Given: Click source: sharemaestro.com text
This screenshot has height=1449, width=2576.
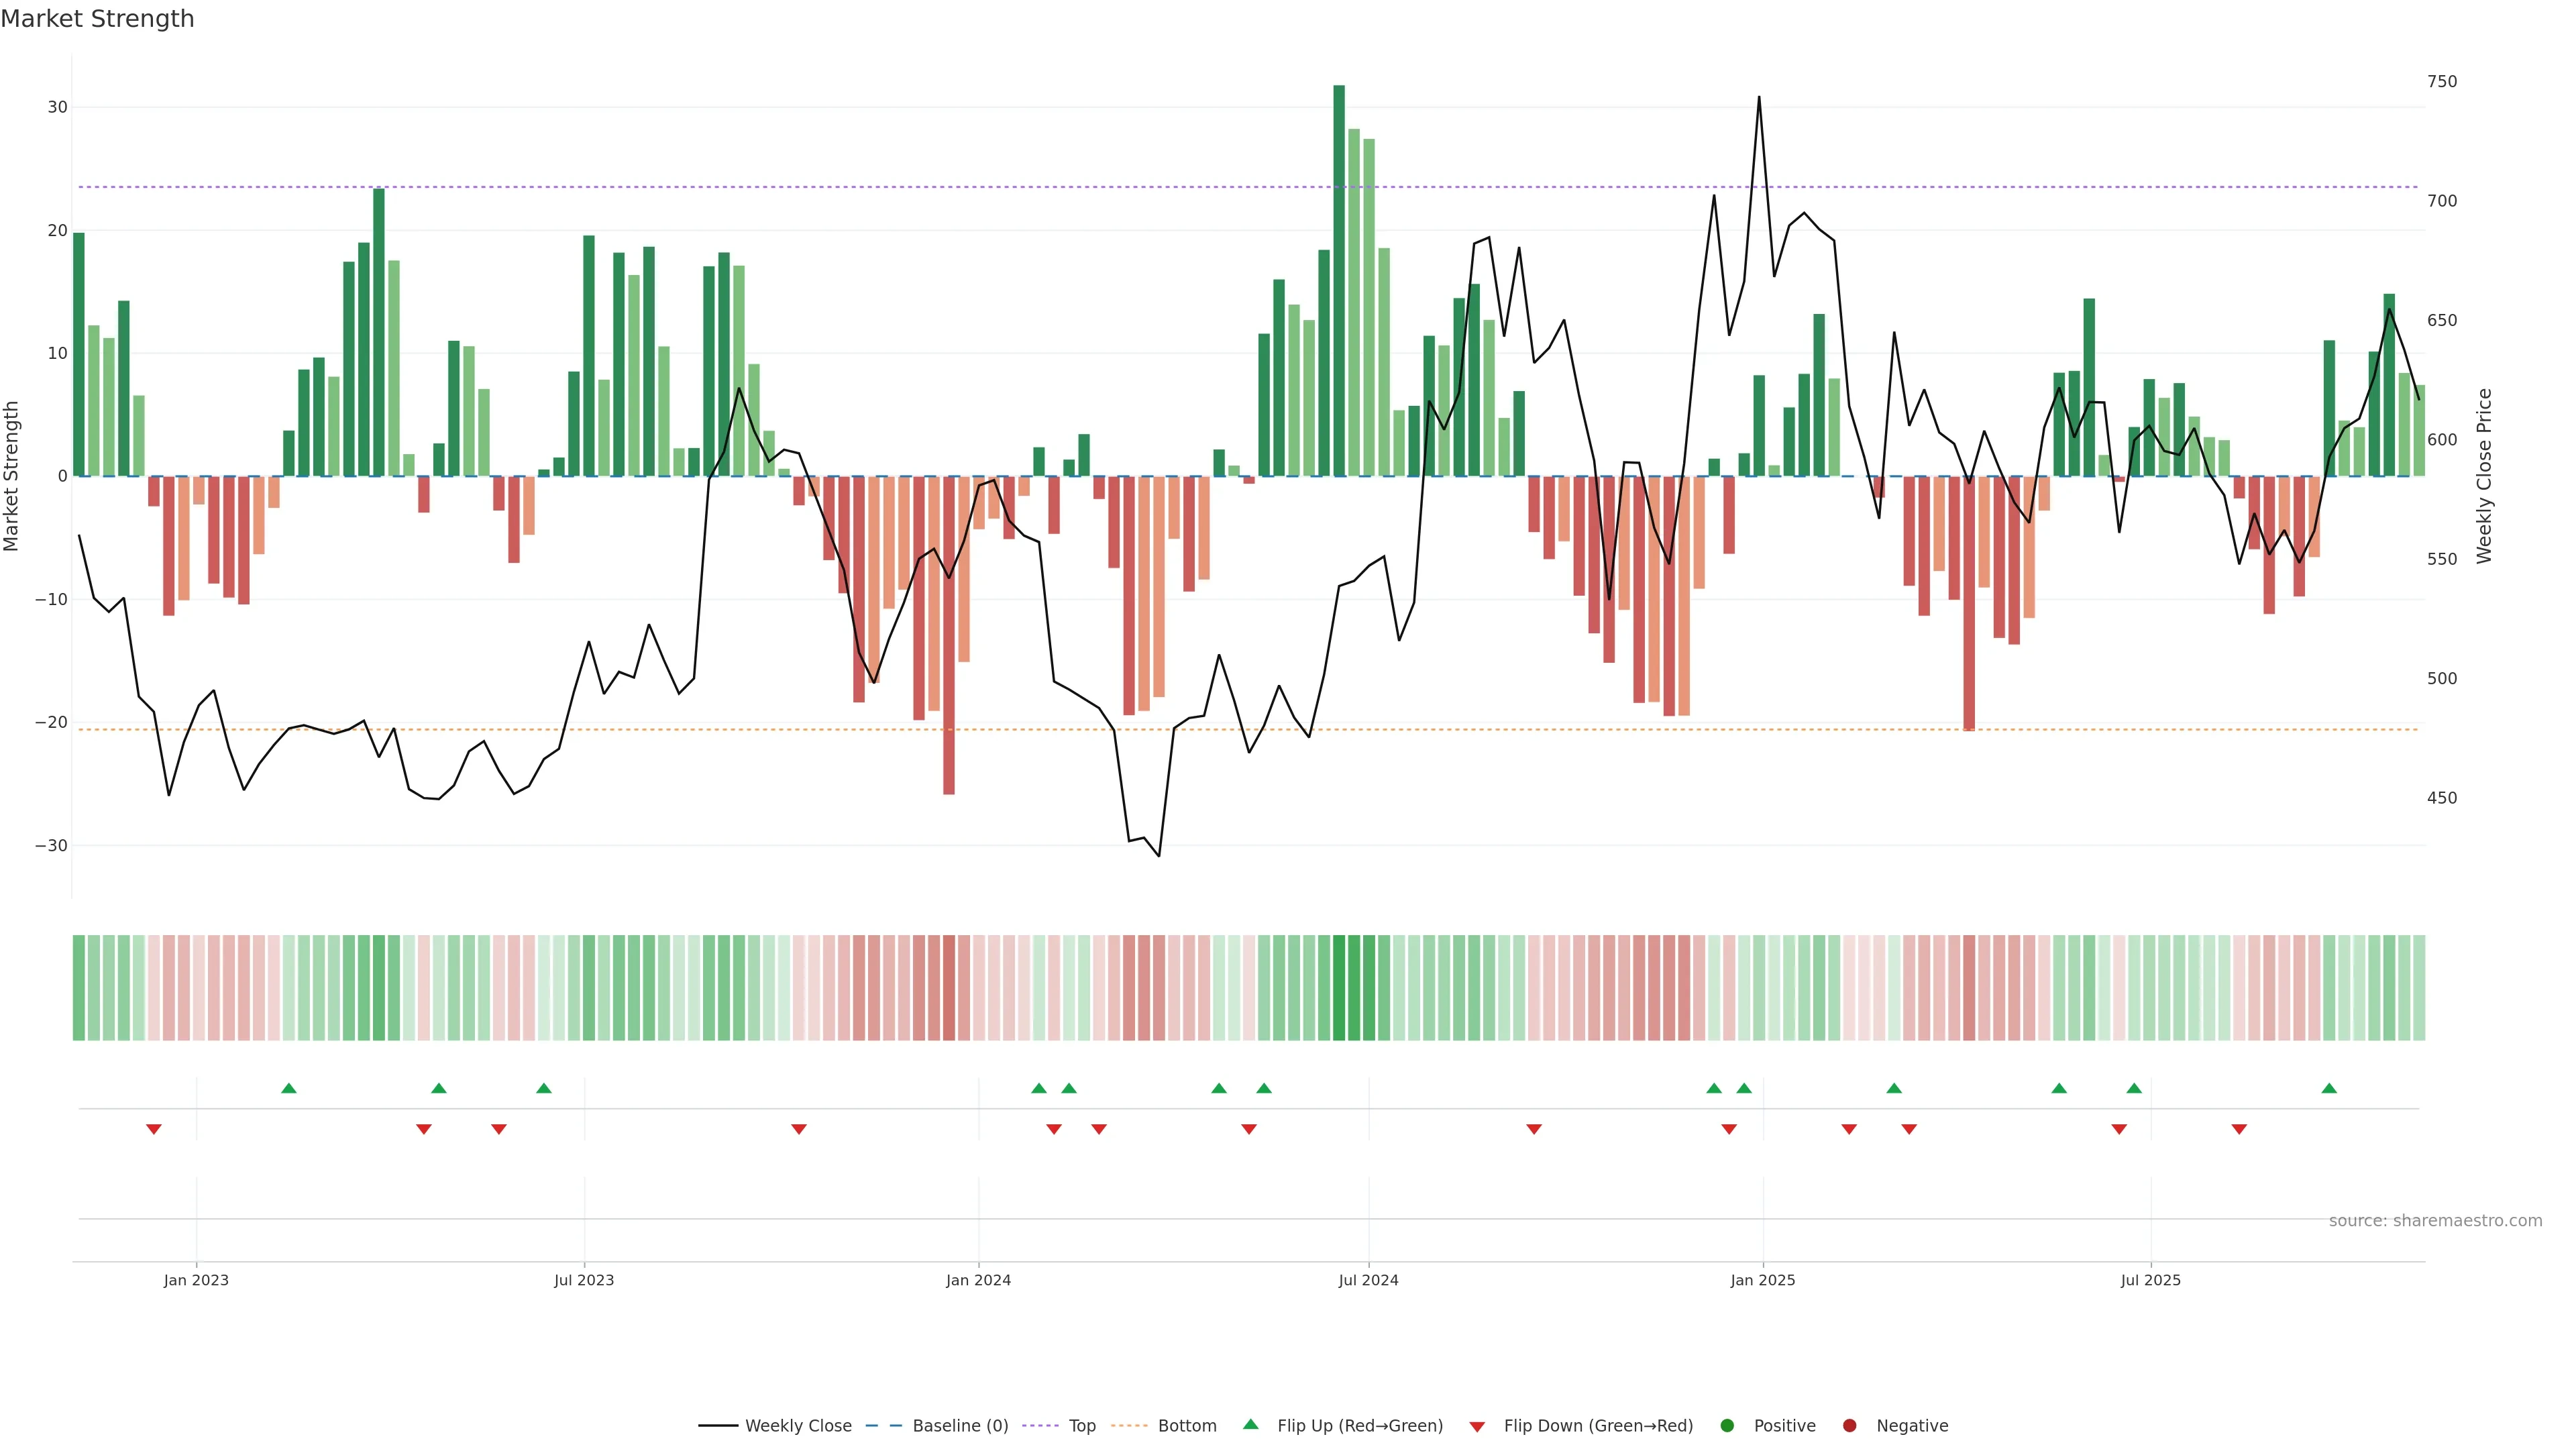Looking at the screenshot, I should pyautogui.click(x=2435, y=1220).
